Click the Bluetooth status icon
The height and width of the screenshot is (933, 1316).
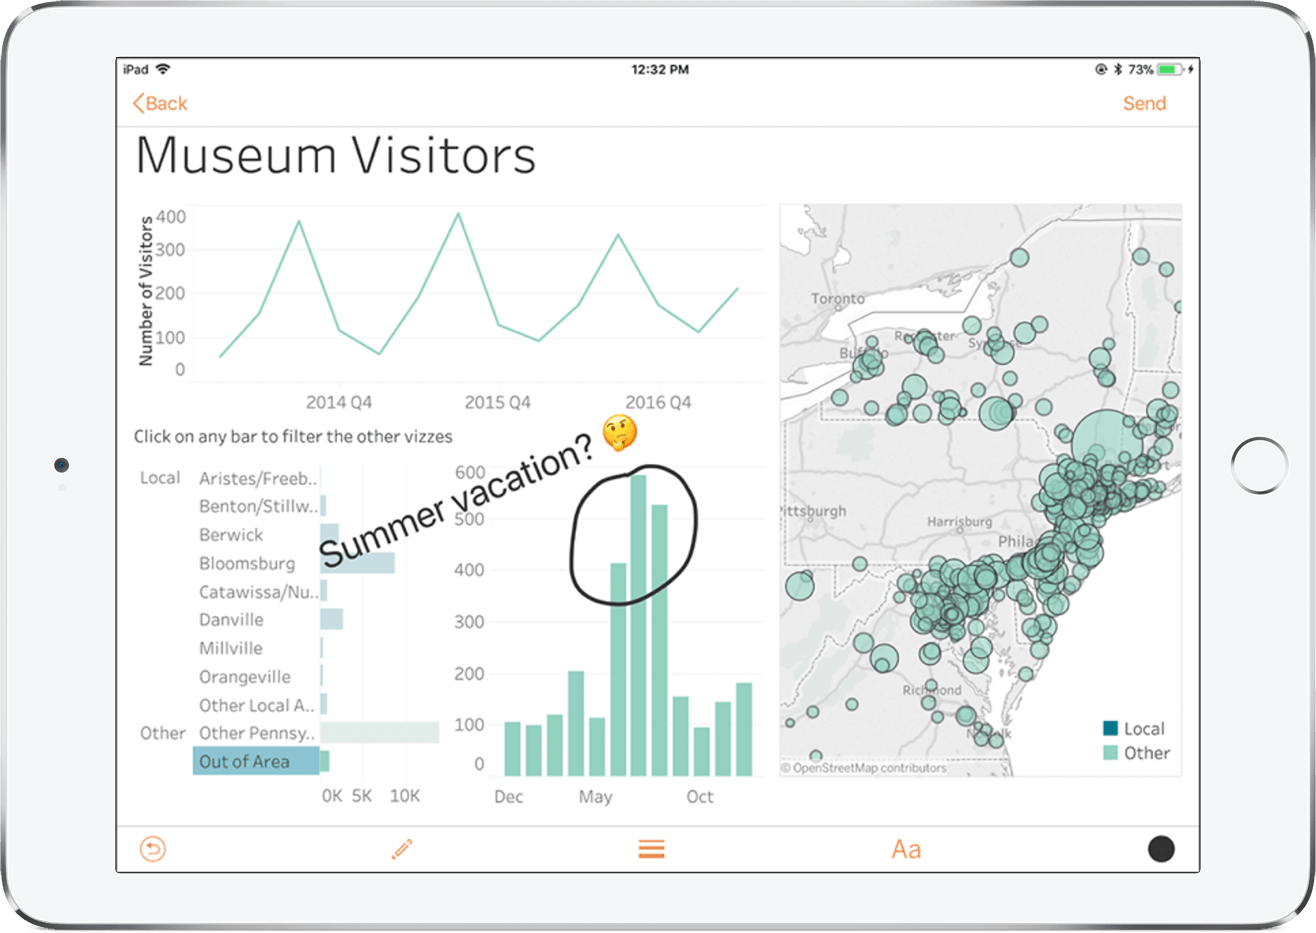coord(1119,69)
